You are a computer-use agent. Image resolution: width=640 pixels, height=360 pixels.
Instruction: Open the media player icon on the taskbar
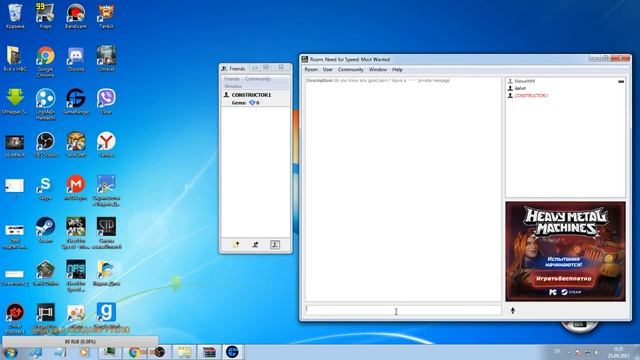click(x=84, y=352)
